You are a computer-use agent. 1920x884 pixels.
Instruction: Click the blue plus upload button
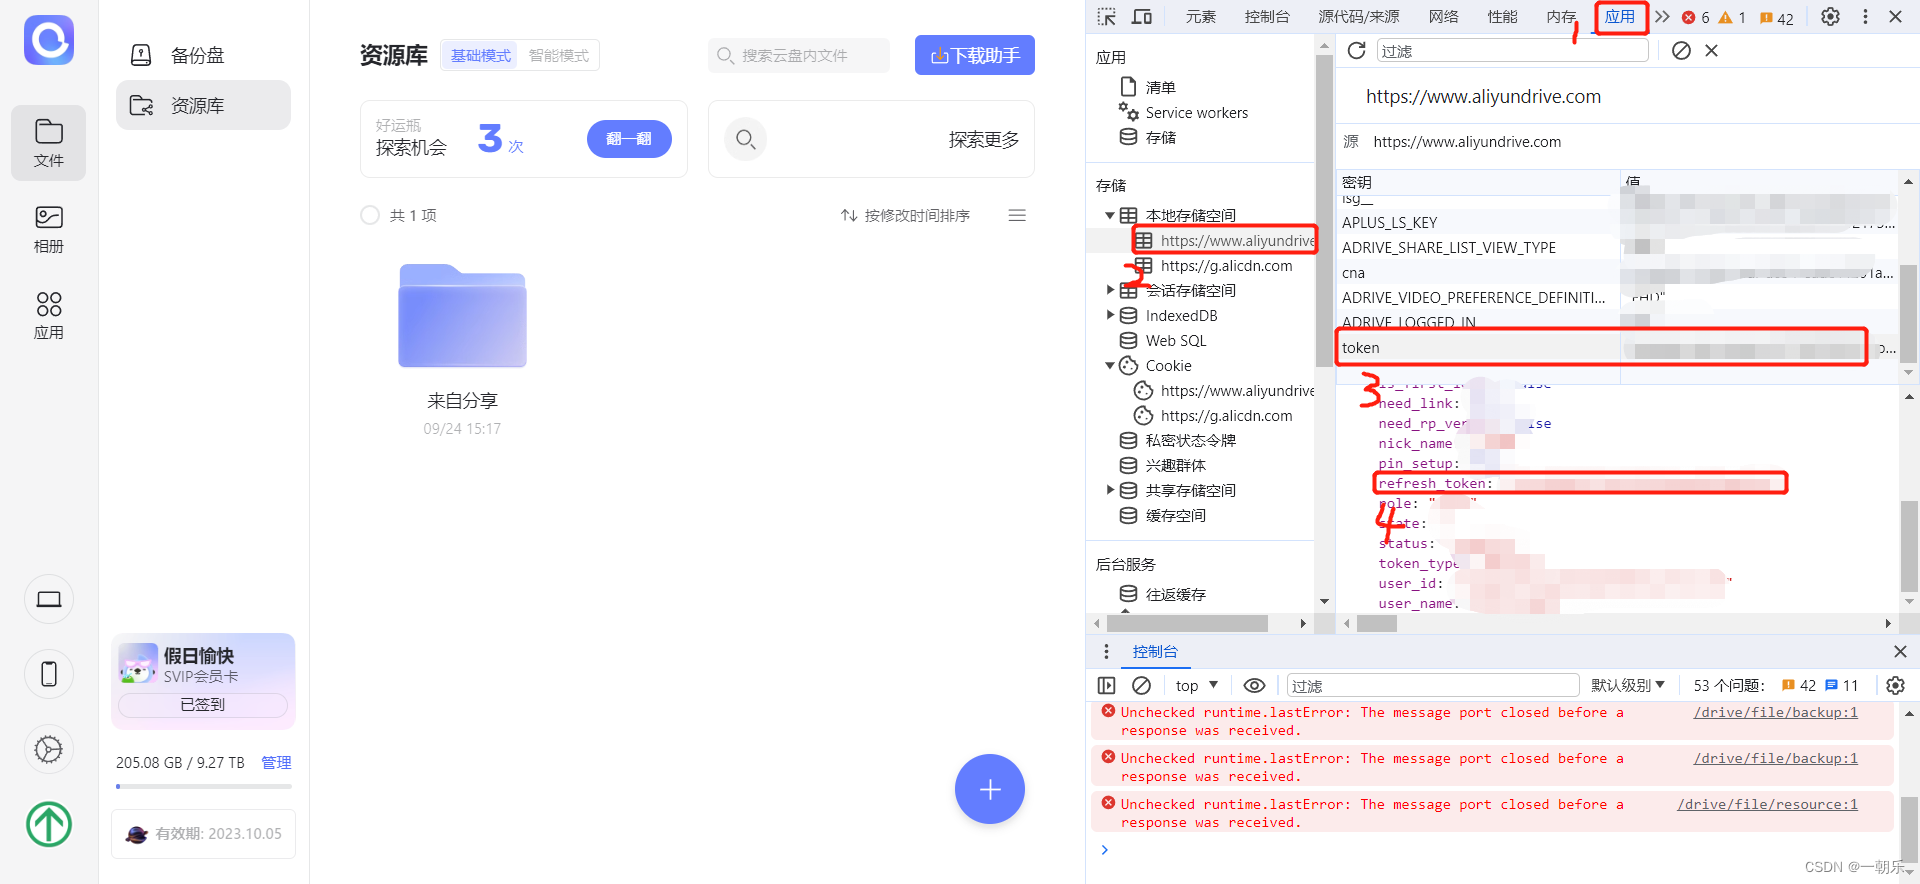click(x=989, y=789)
